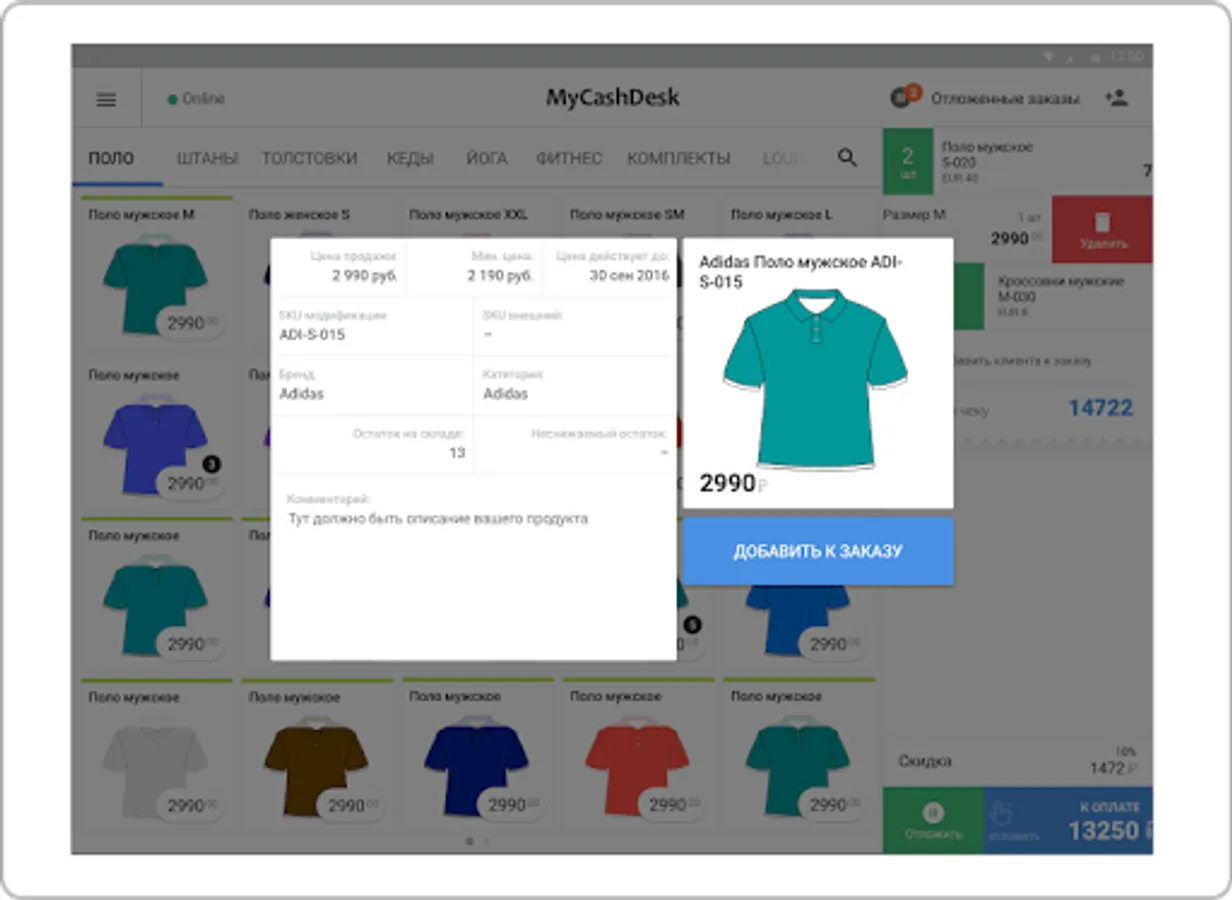Select the ПОЛО category tab
This screenshot has height=900, width=1232.
tap(111, 158)
